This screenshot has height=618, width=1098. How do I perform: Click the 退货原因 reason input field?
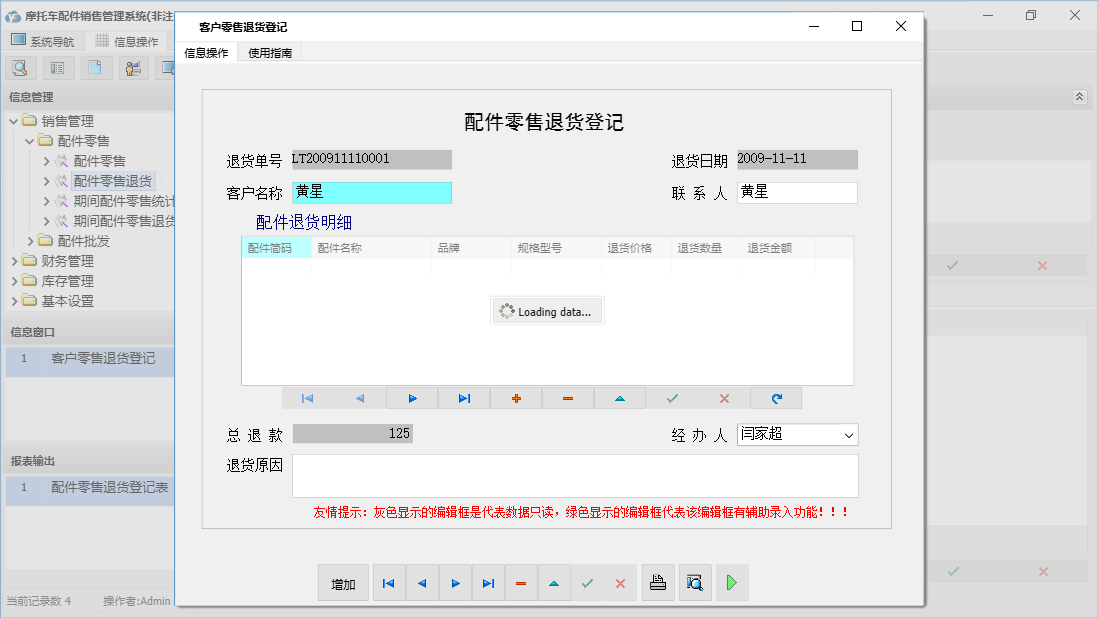tap(575, 475)
